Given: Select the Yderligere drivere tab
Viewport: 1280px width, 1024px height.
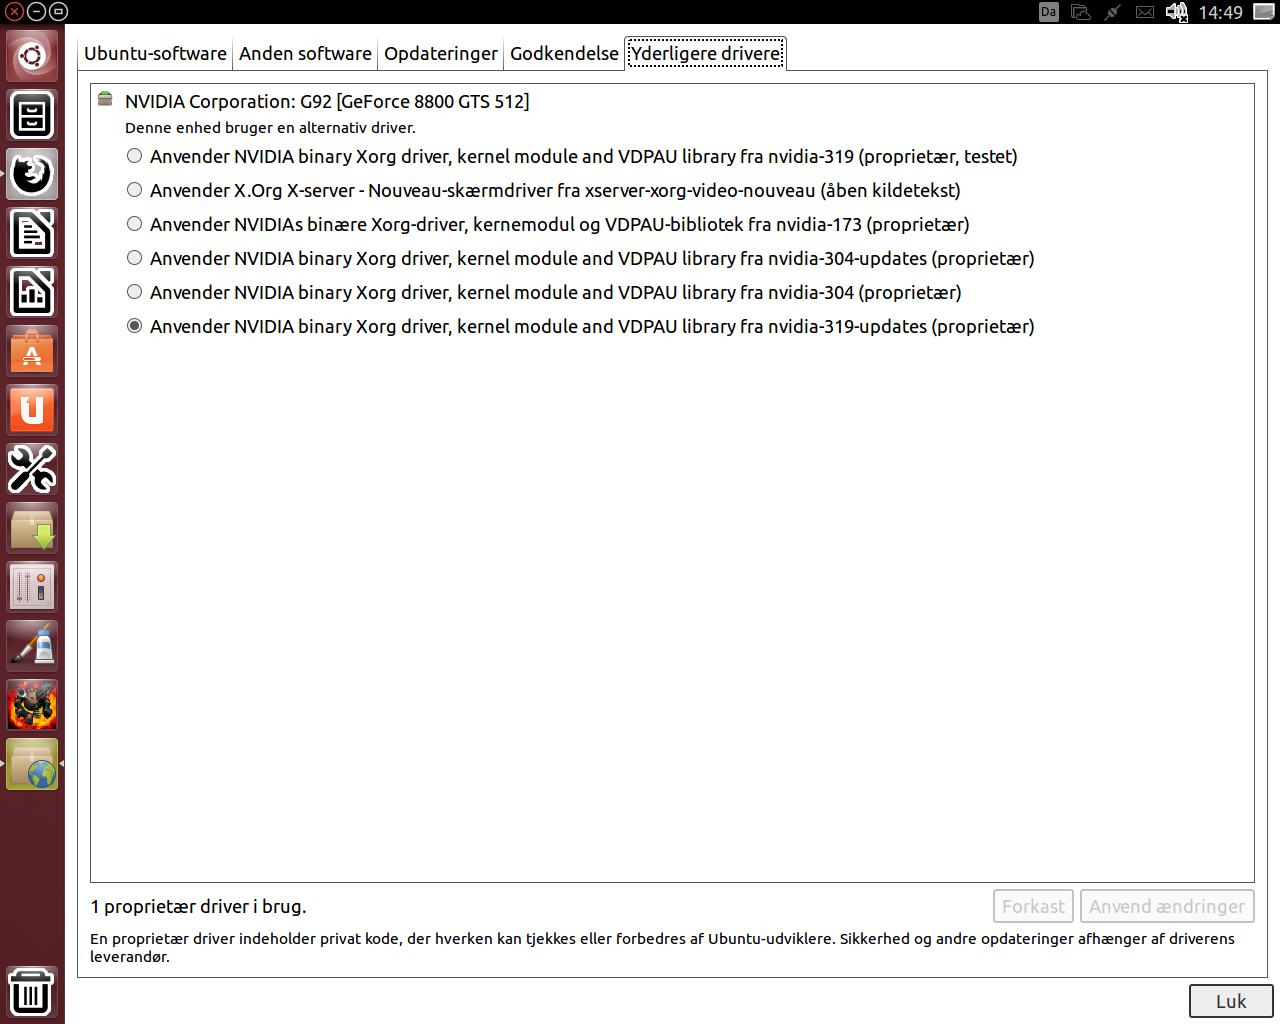Looking at the screenshot, I should click(x=705, y=53).
